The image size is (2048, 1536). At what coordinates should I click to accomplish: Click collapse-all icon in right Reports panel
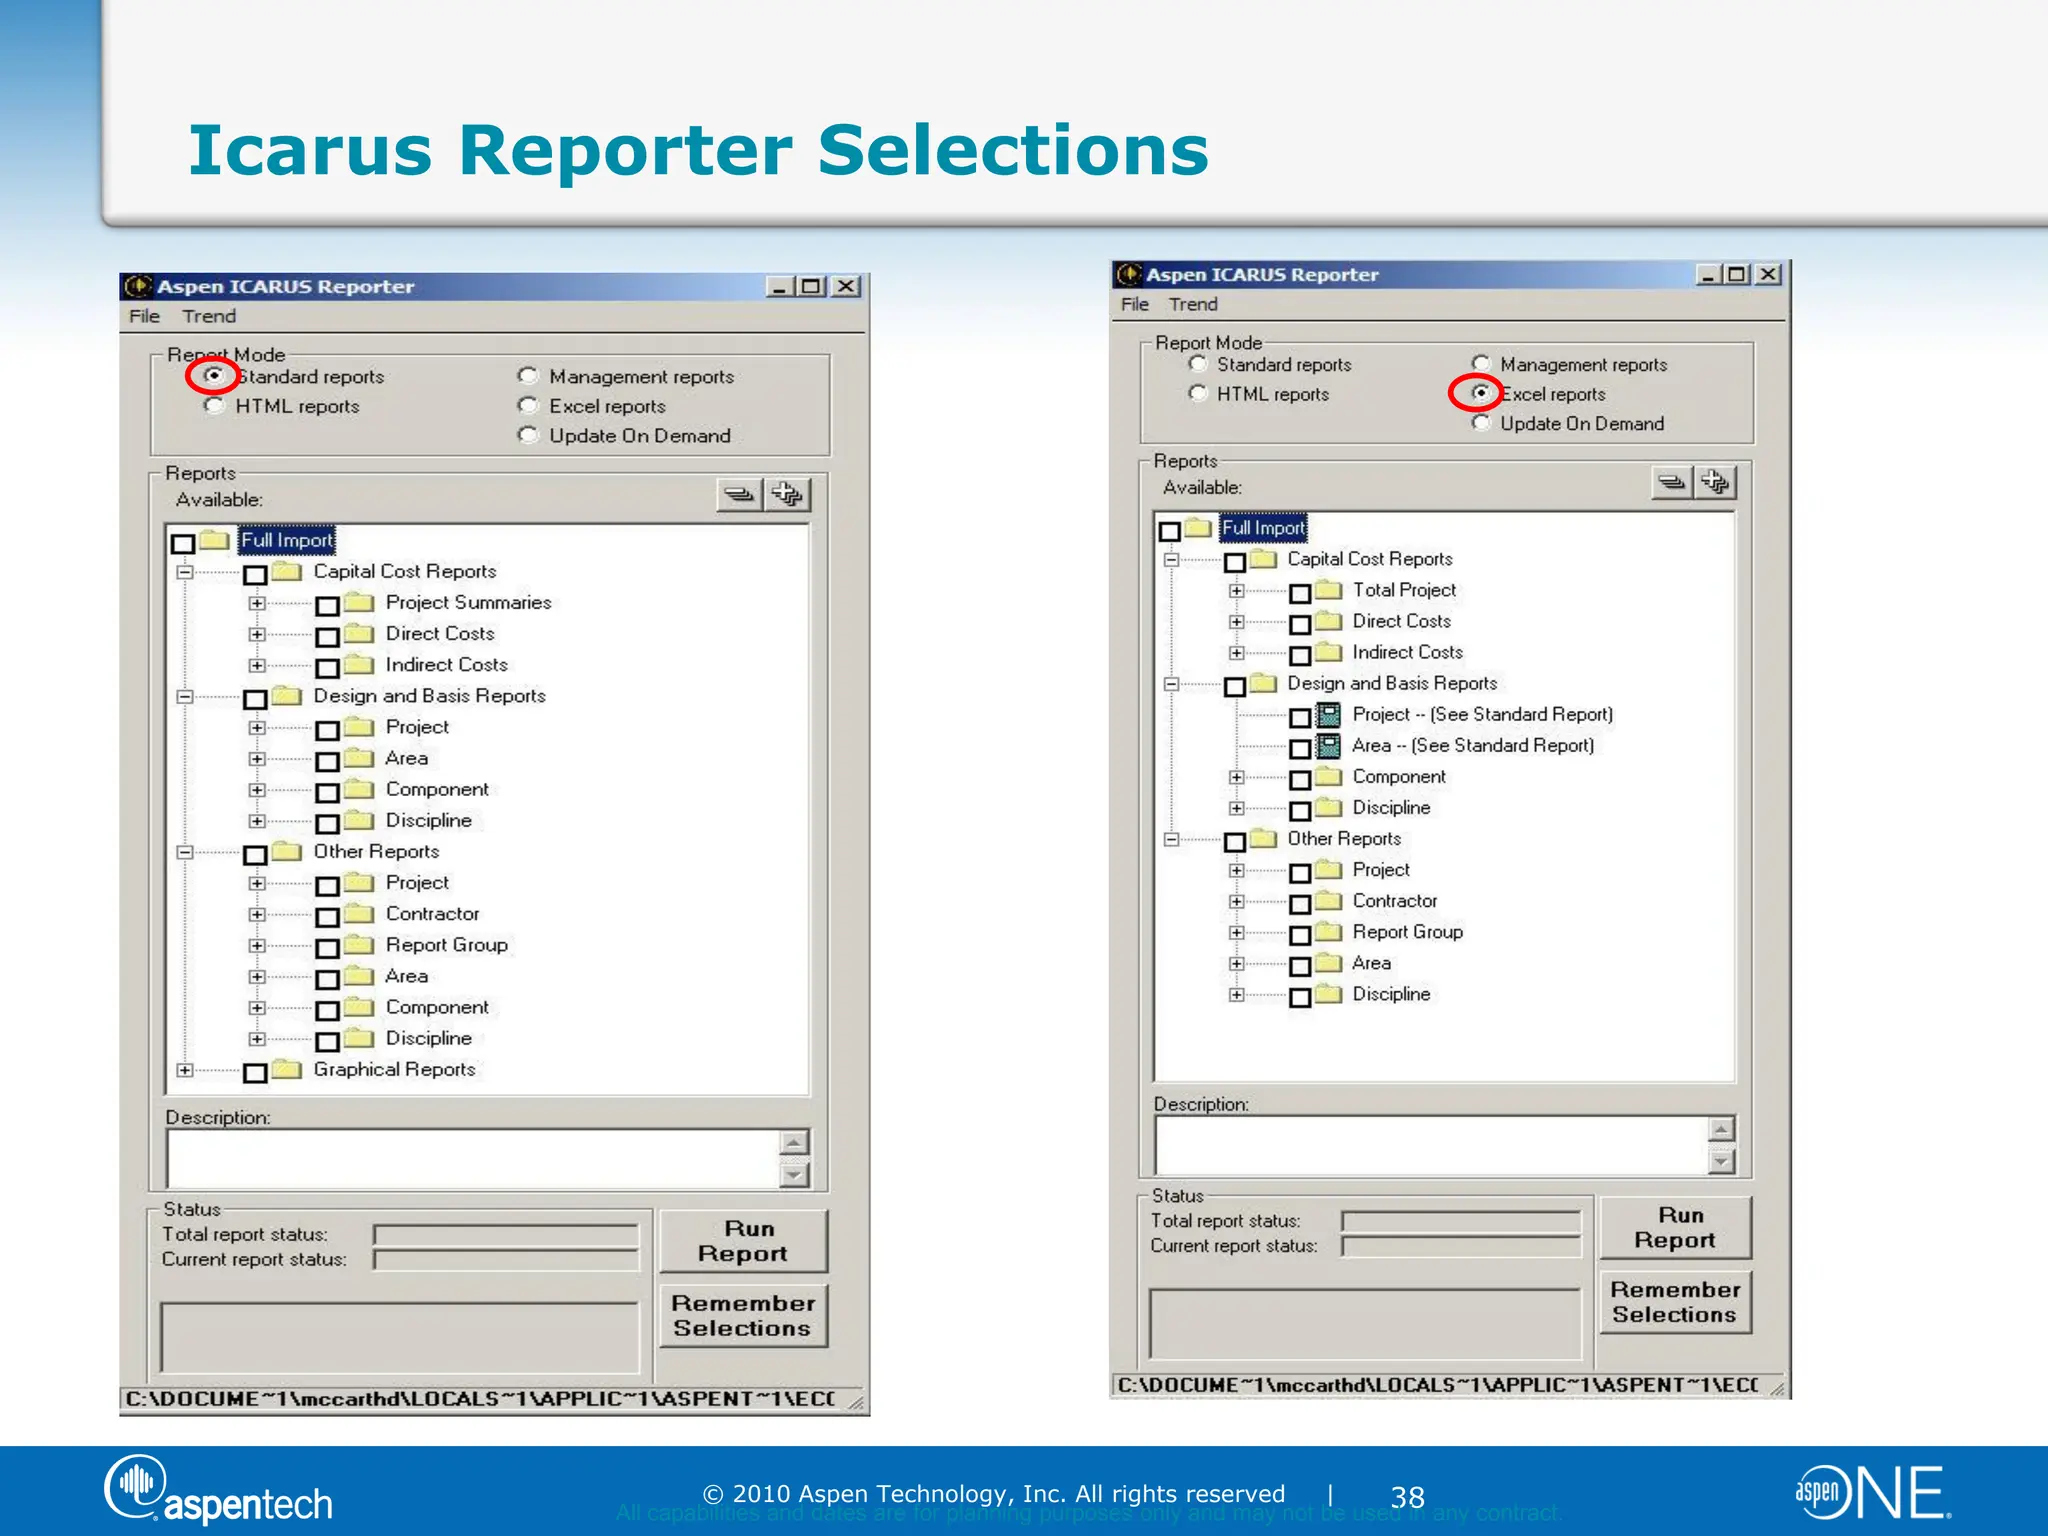pyautogui.click(x=1672, y=482)
